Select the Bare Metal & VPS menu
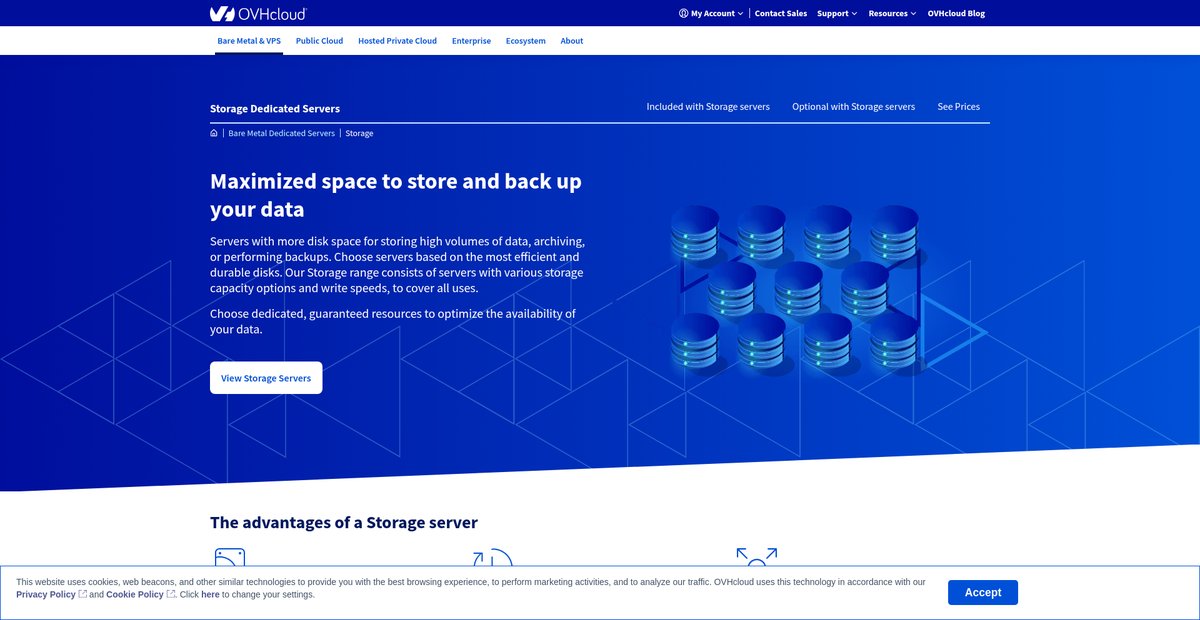The width and height of the screenshot is (1200, 620). pos(249,41)
